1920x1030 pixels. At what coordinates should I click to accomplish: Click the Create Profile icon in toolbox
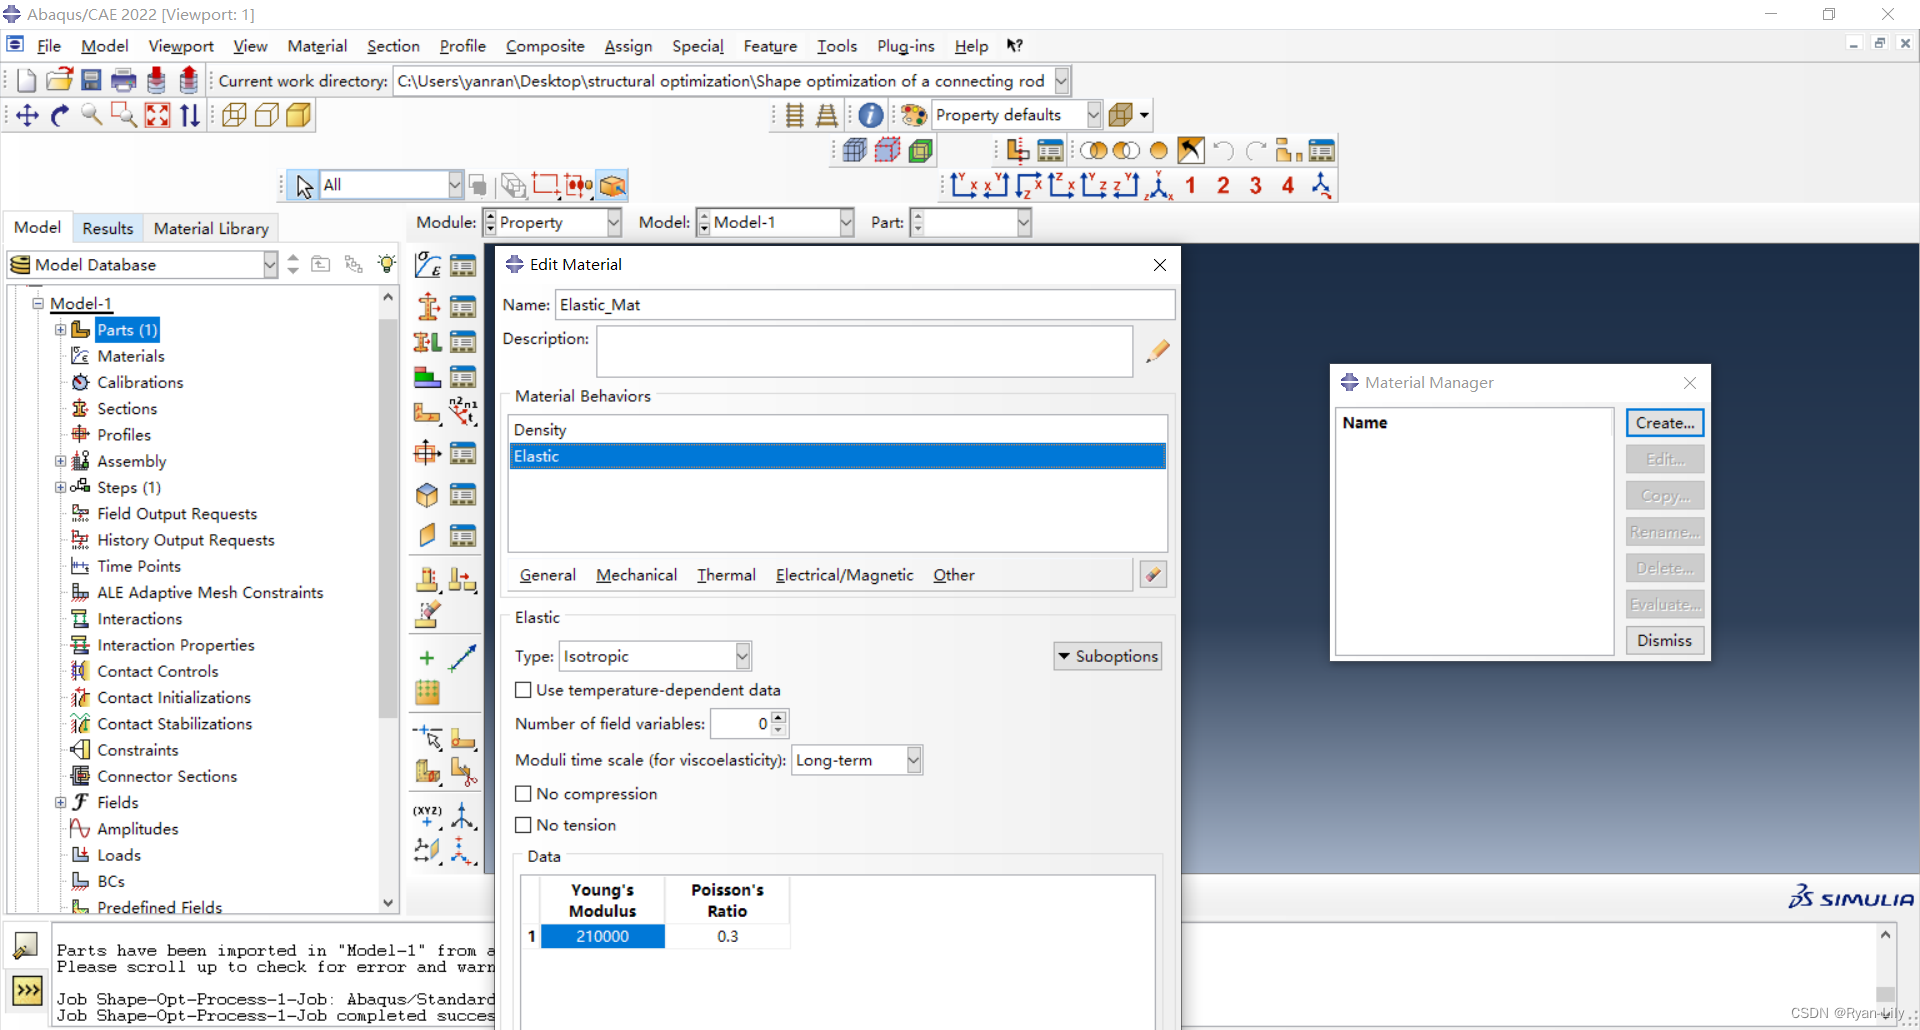pyautogui.click(x=428, y=453)
